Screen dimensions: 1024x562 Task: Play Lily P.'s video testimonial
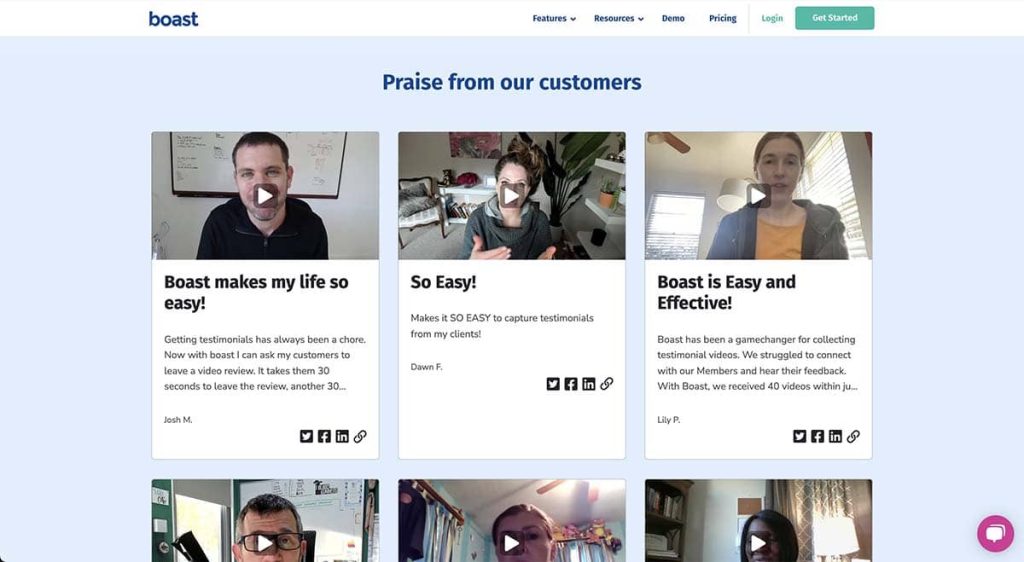[x=758, y=195]
